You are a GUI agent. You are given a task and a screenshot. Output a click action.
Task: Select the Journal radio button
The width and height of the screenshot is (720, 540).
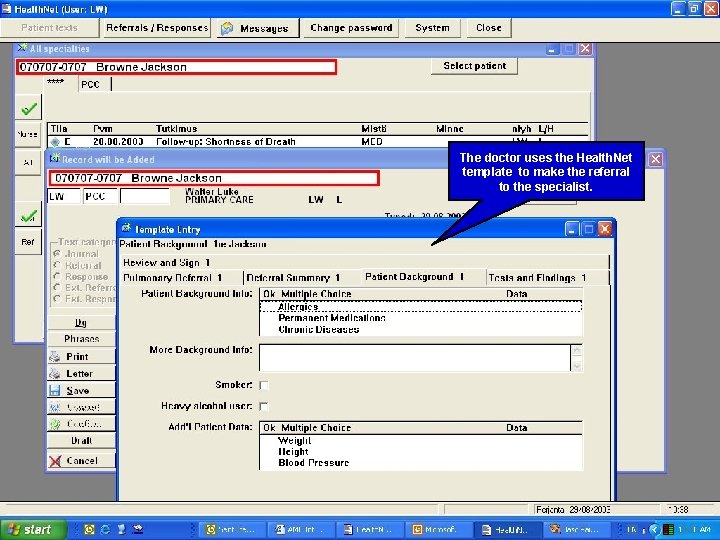coord(57,253)
